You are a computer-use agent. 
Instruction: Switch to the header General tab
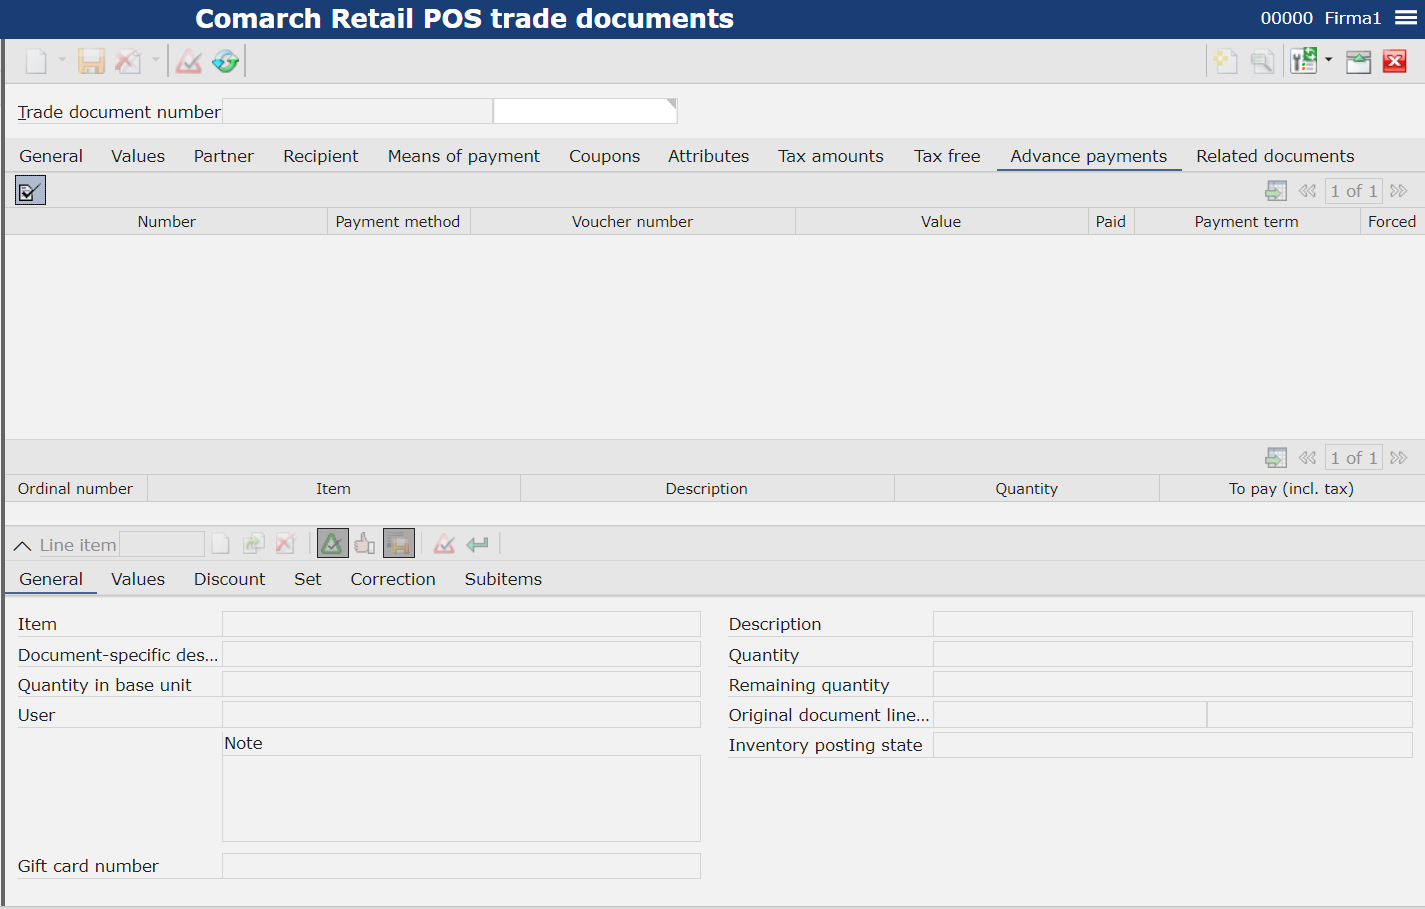(51, 156)
